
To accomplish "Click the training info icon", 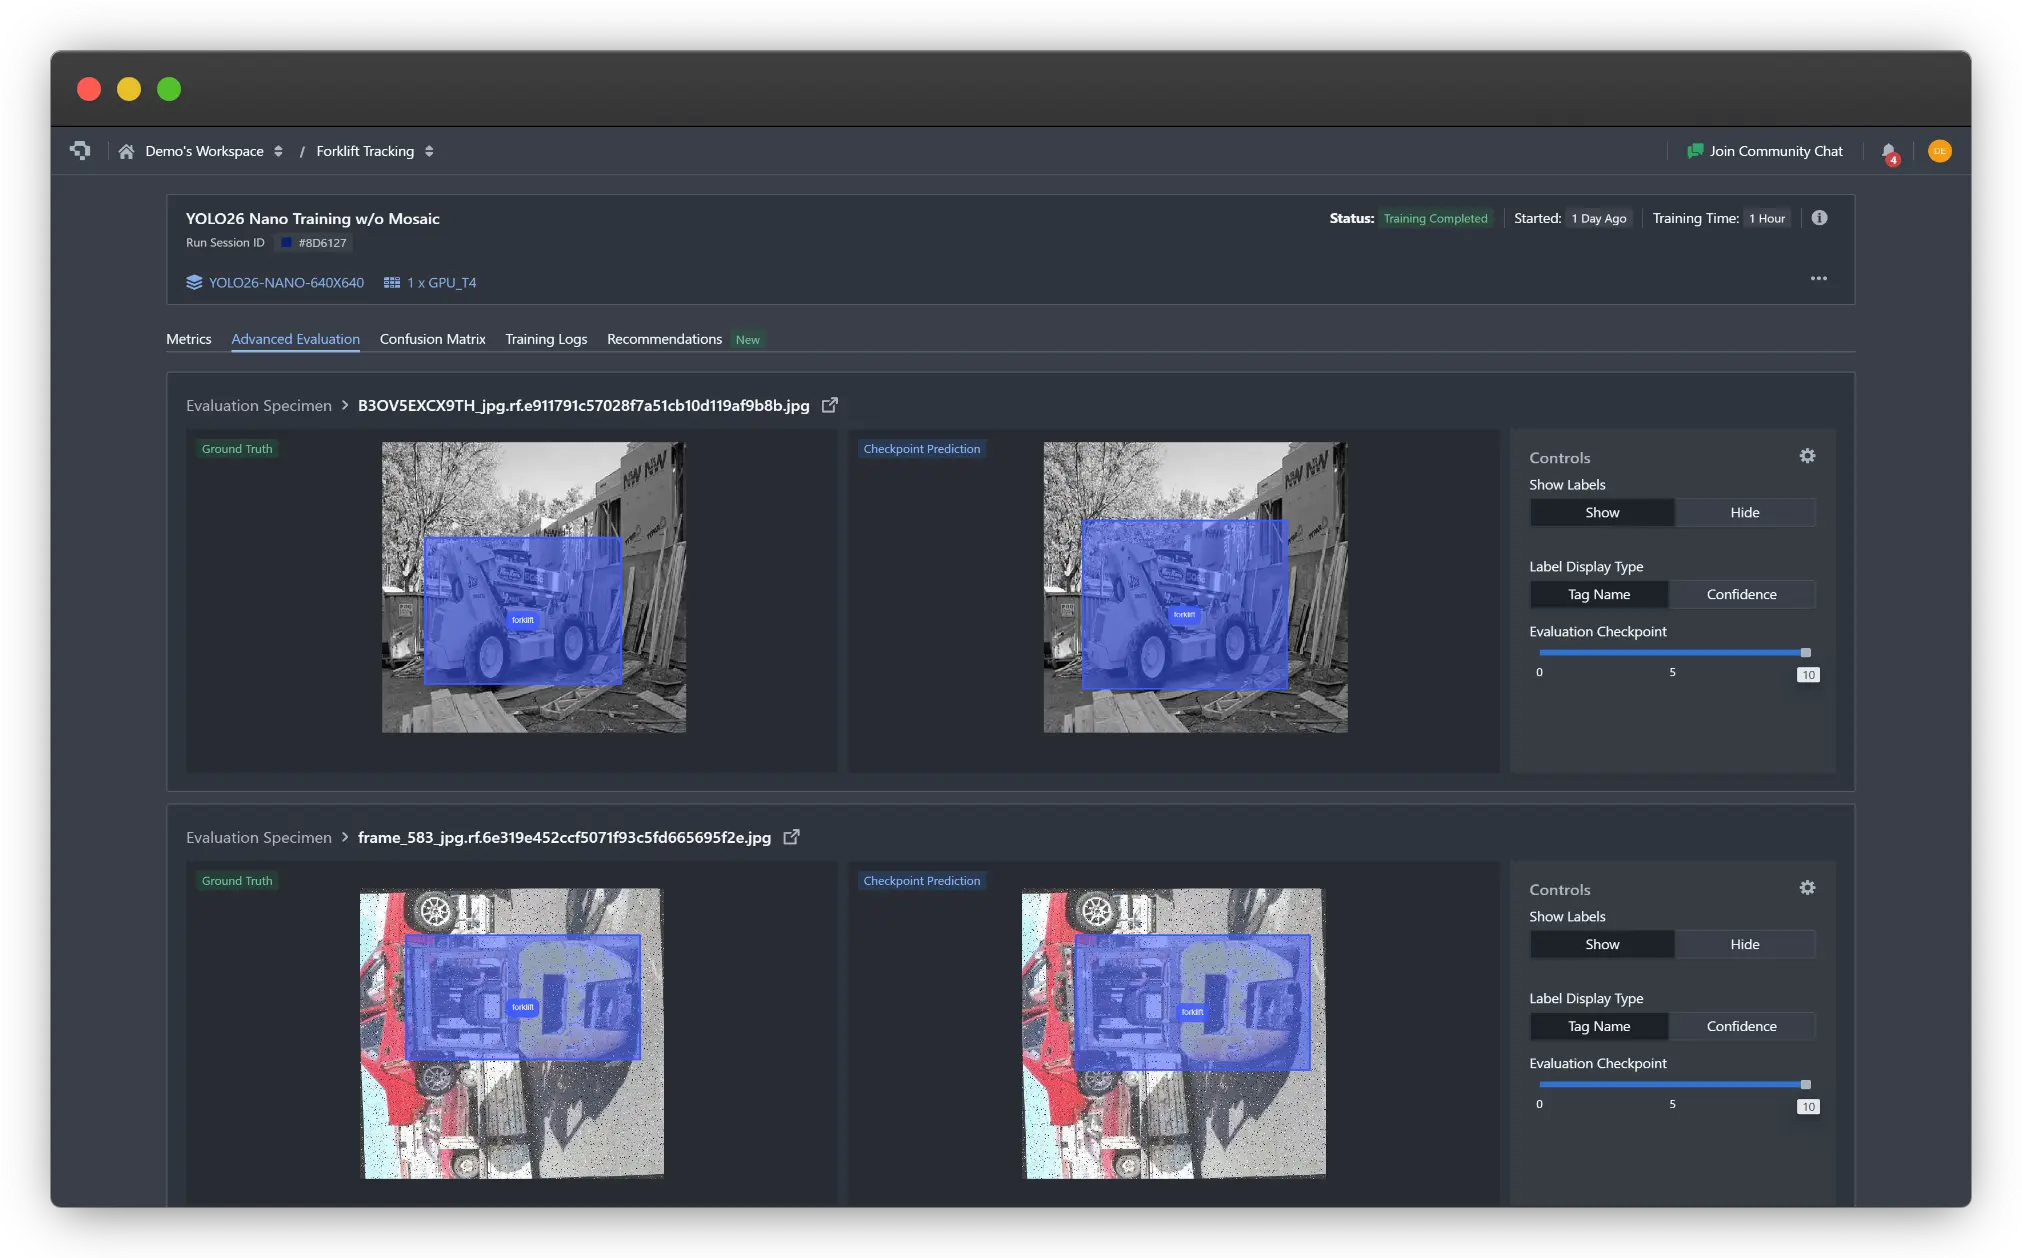I will (1819, 218).
